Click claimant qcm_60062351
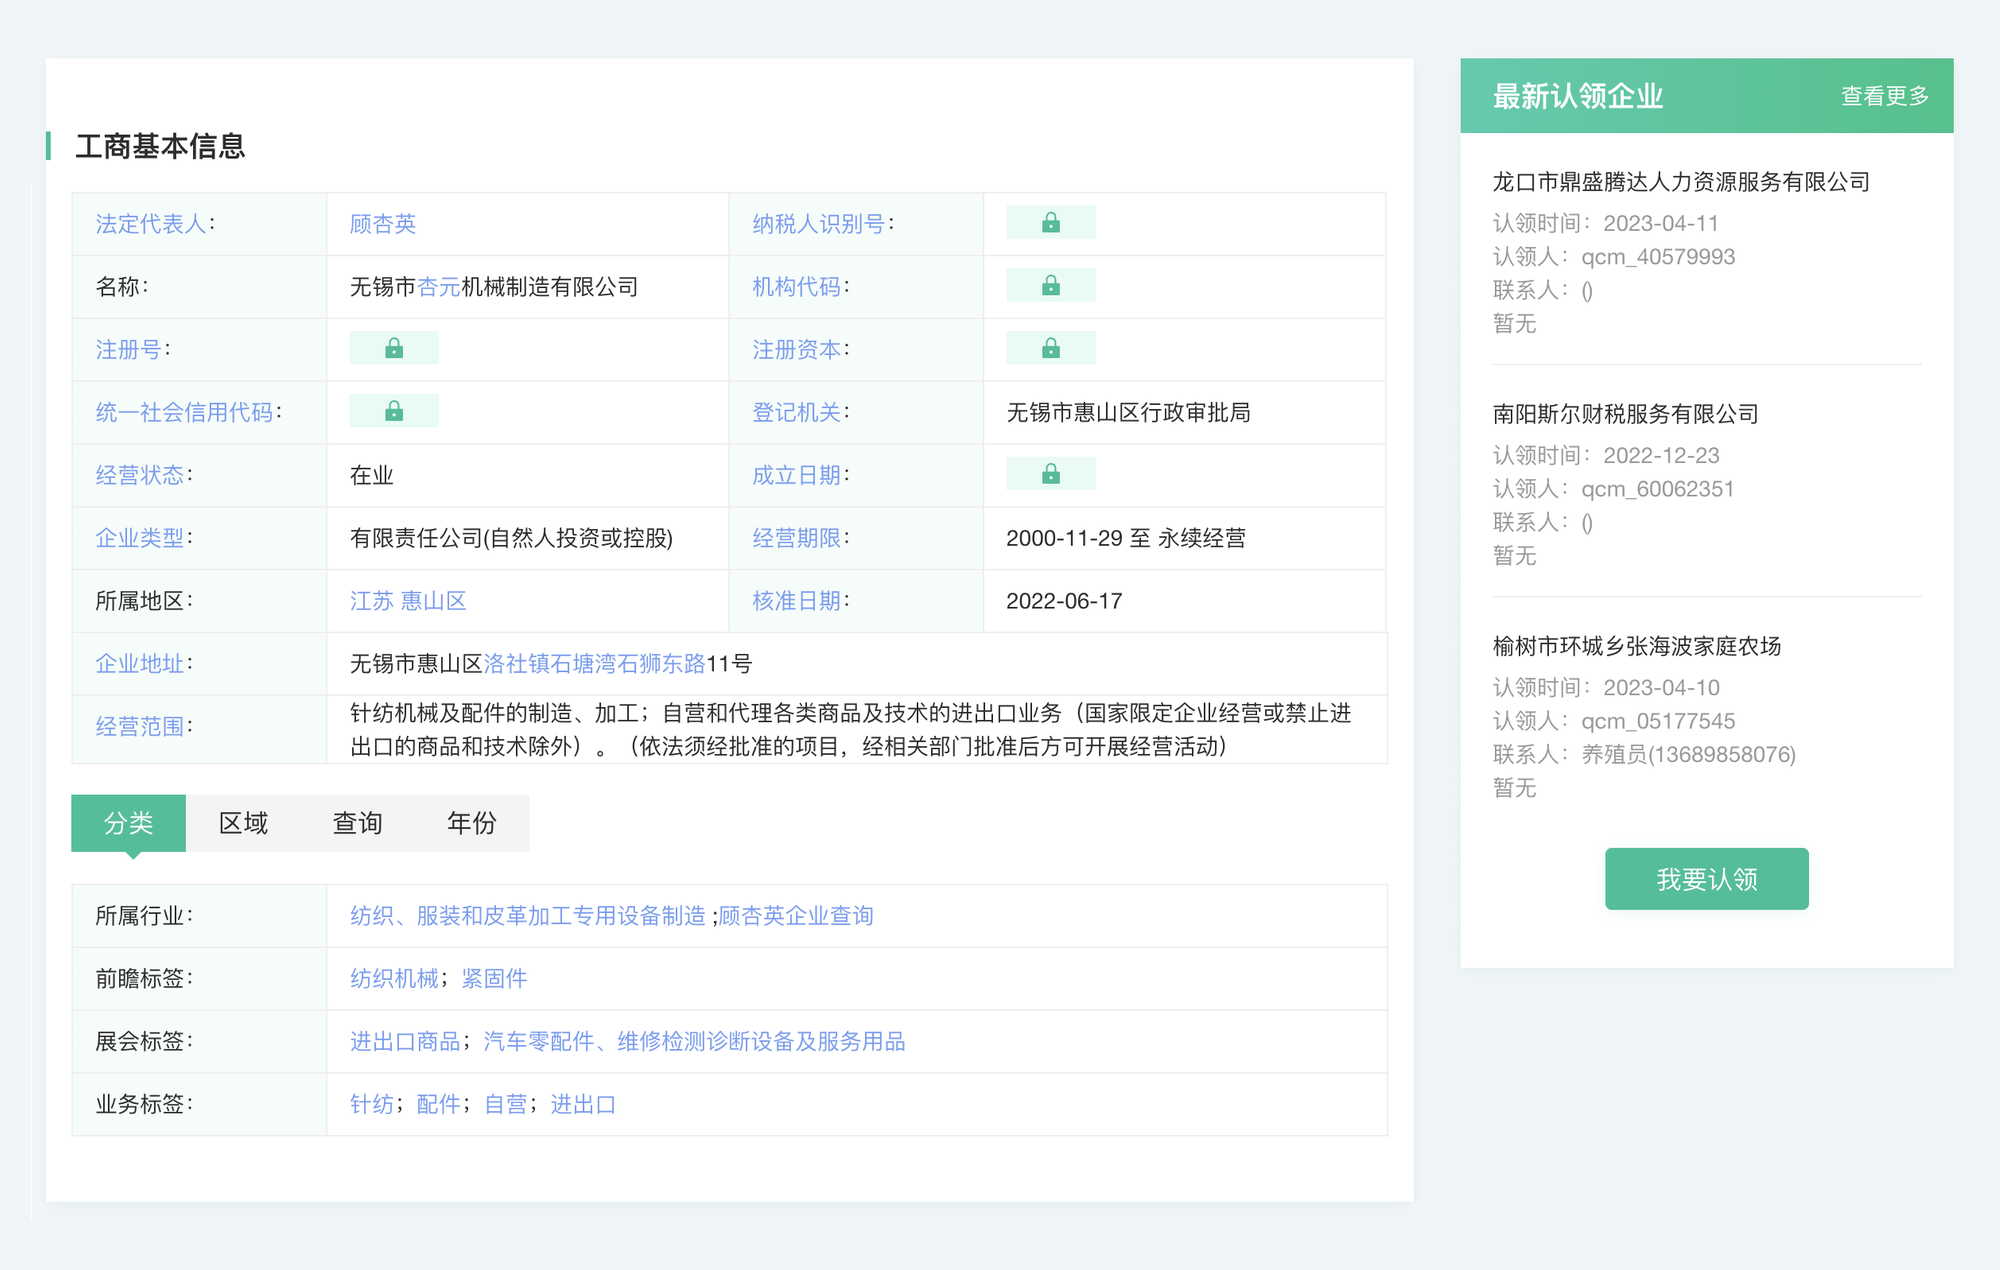Image resolution: width=2000 pixels, height=1270 pixels. pyautogui.click(x=1658, y=489)
